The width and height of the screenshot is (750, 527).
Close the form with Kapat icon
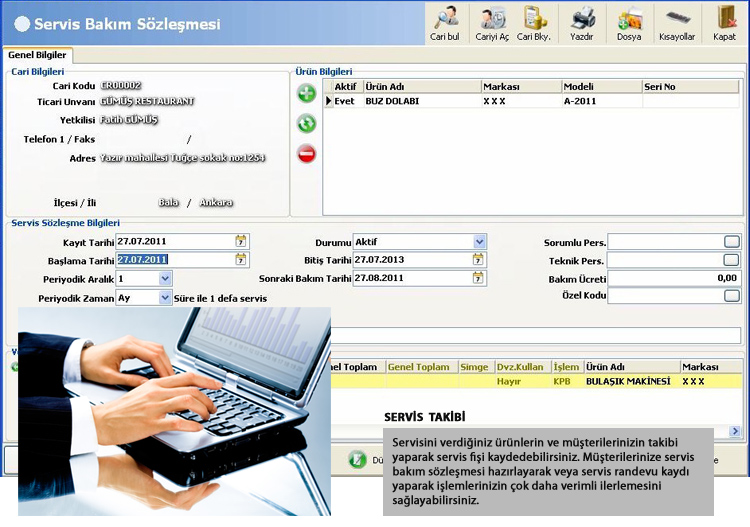724,21
